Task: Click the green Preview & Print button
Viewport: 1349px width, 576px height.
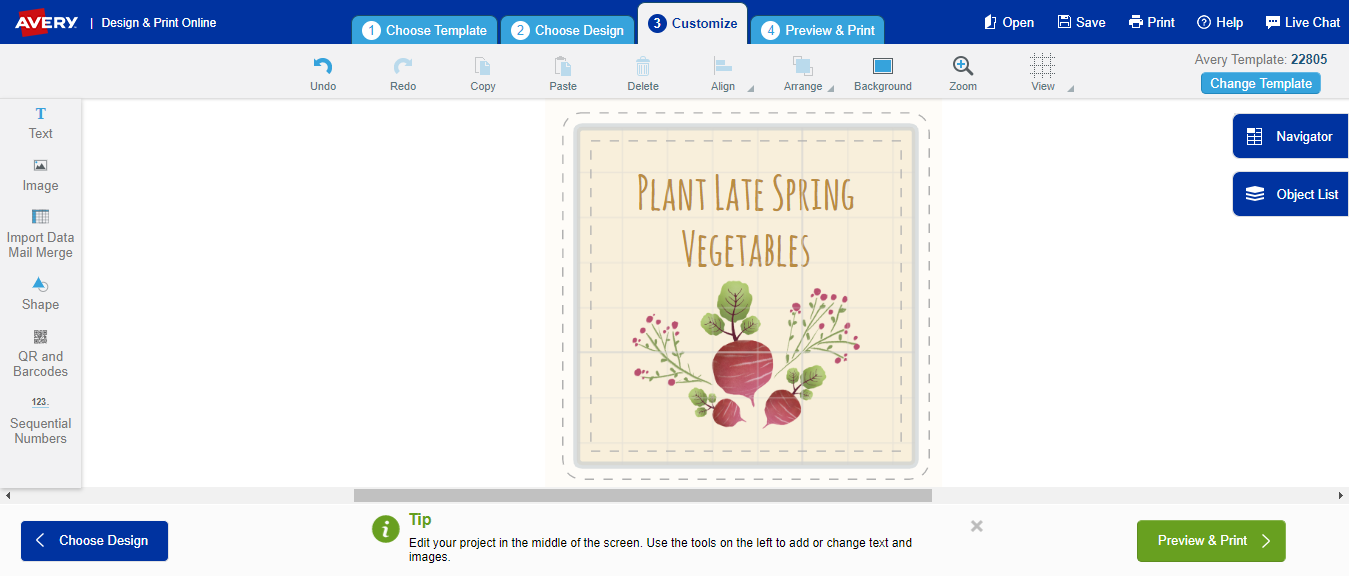Action: click(x=1211, y=541)
